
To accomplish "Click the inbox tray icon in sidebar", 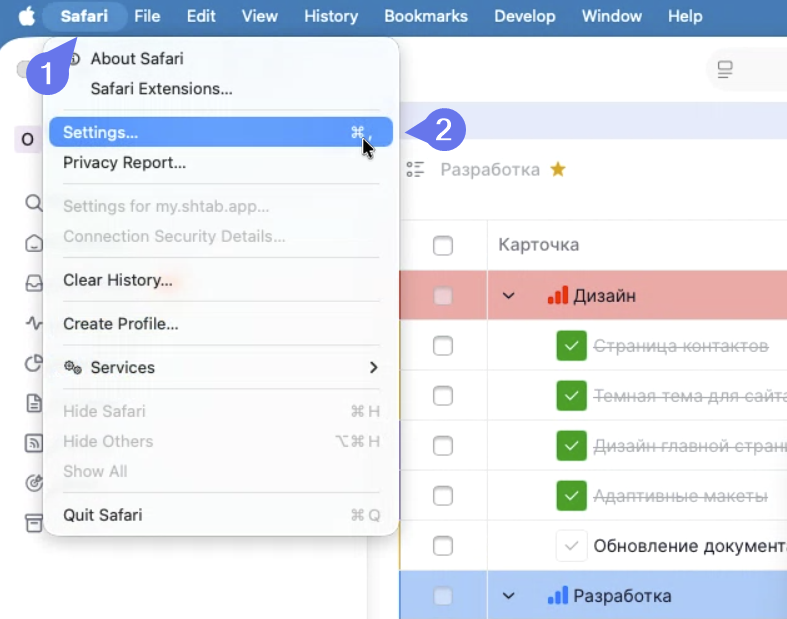I will (34, 283).
